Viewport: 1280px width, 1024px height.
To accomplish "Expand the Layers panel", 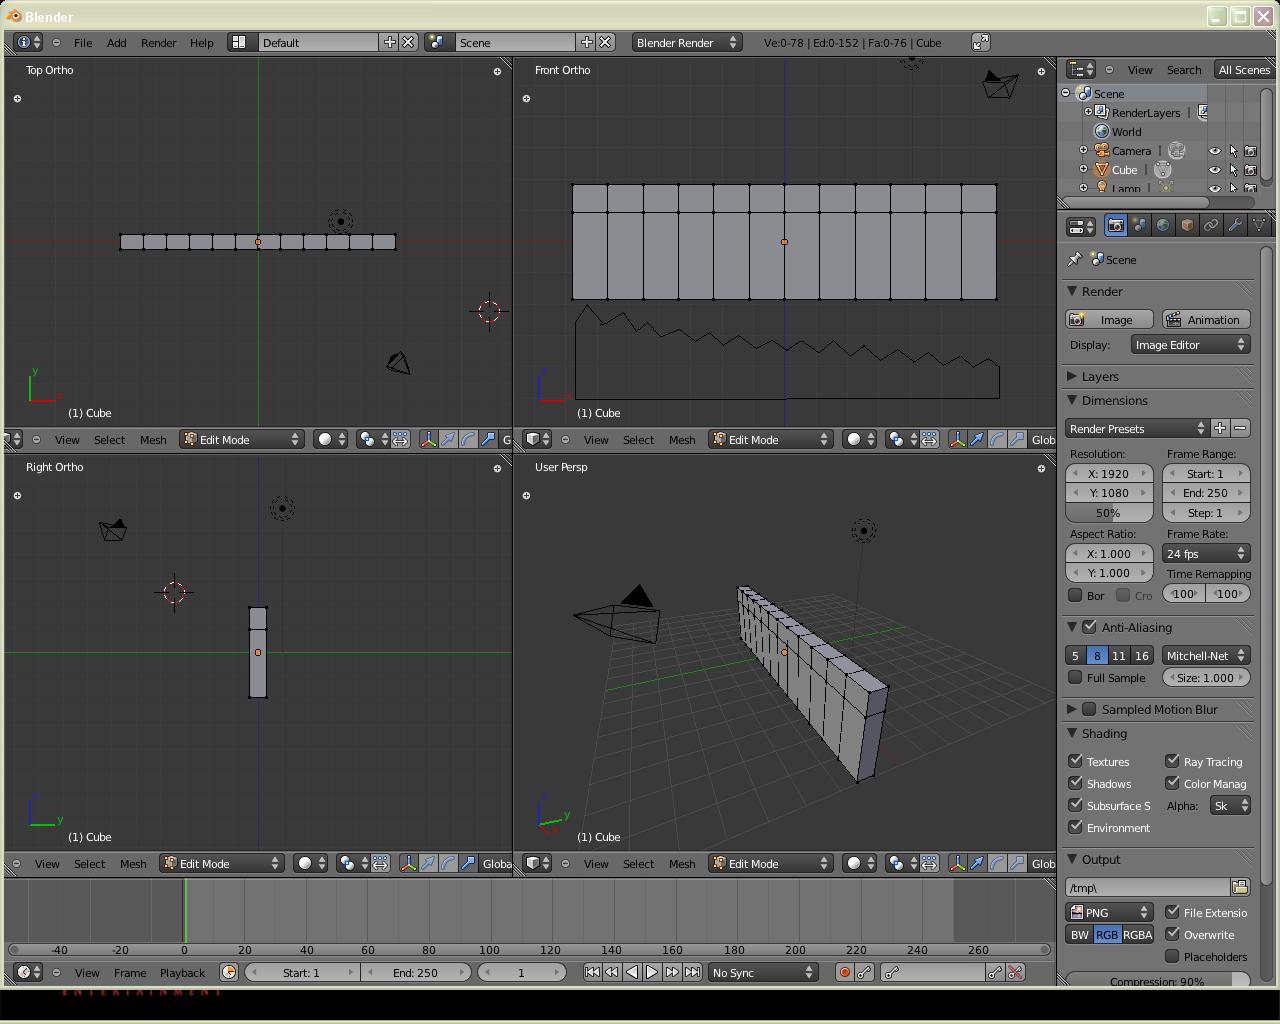I will tap(1100, 376).
